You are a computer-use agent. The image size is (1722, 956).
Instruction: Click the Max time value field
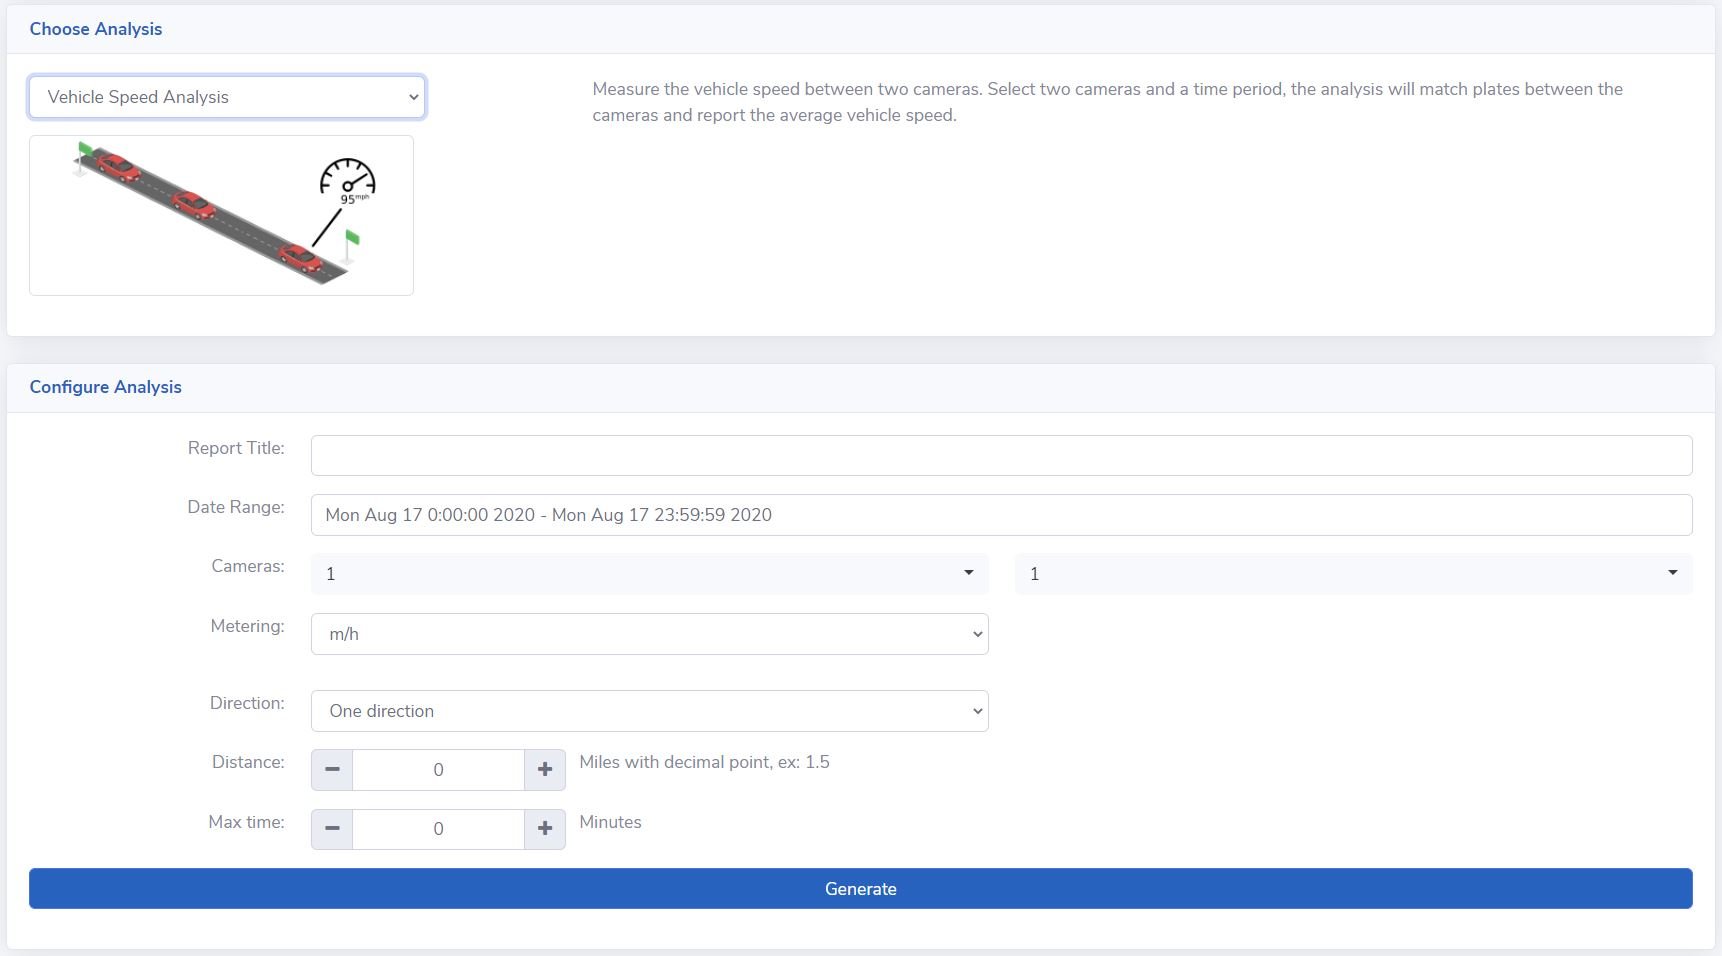click(438, 829)
